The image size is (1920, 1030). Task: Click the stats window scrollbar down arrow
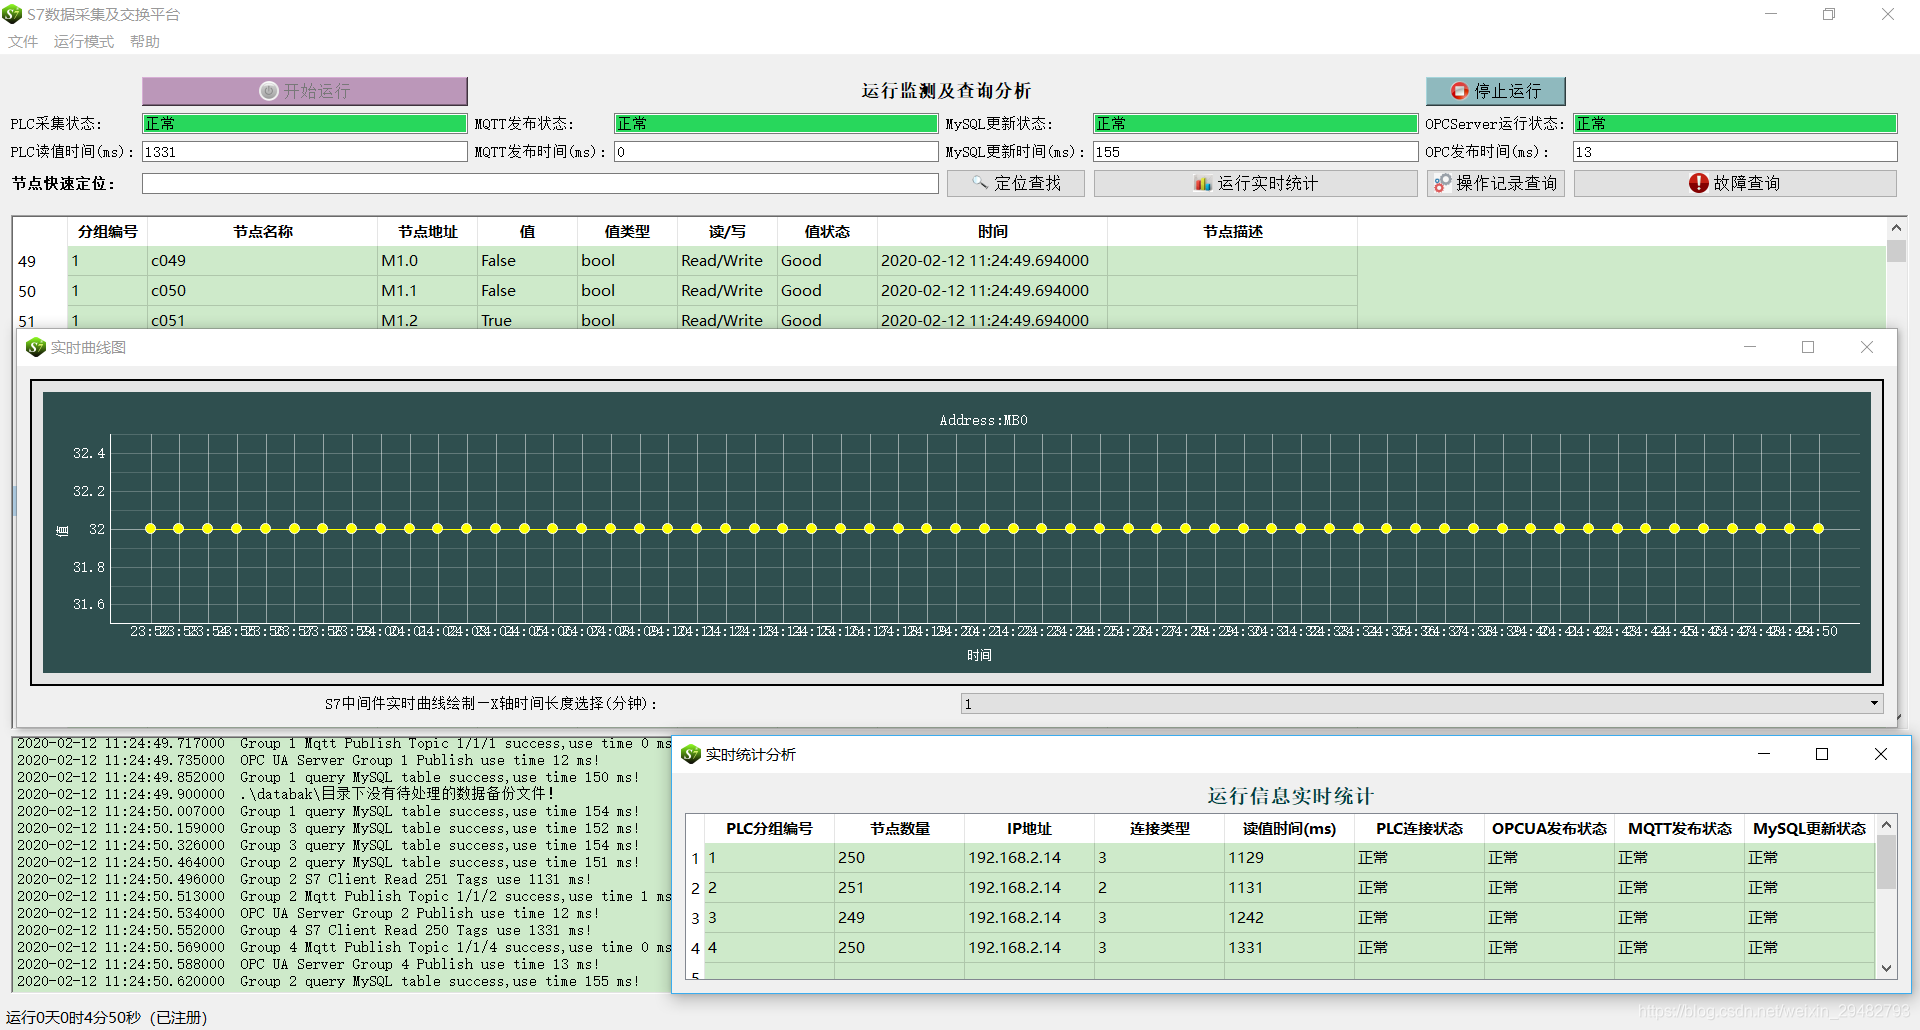coord(1887,968)
